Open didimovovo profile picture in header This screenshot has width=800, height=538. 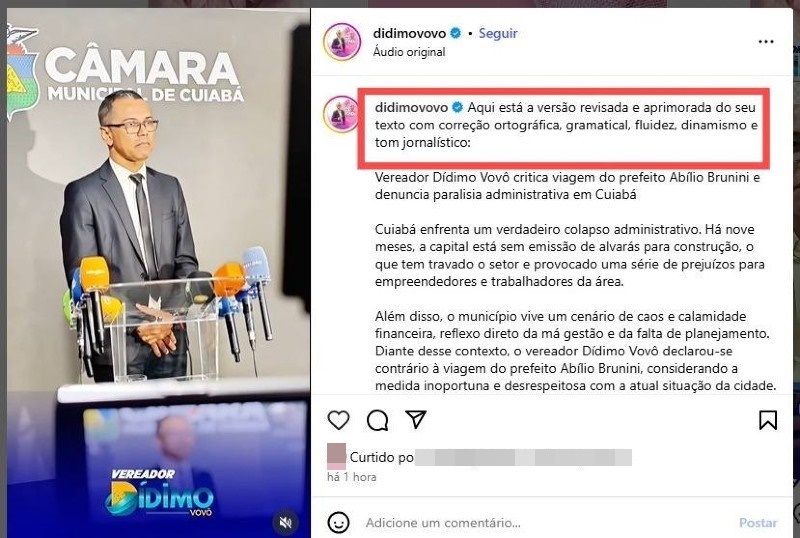342,41
